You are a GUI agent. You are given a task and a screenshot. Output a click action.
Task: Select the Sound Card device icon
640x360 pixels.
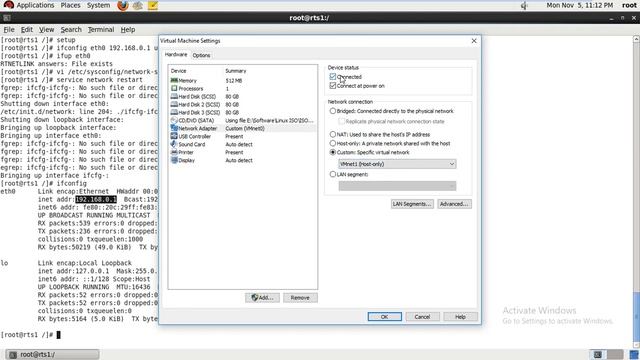pos(174,144)
